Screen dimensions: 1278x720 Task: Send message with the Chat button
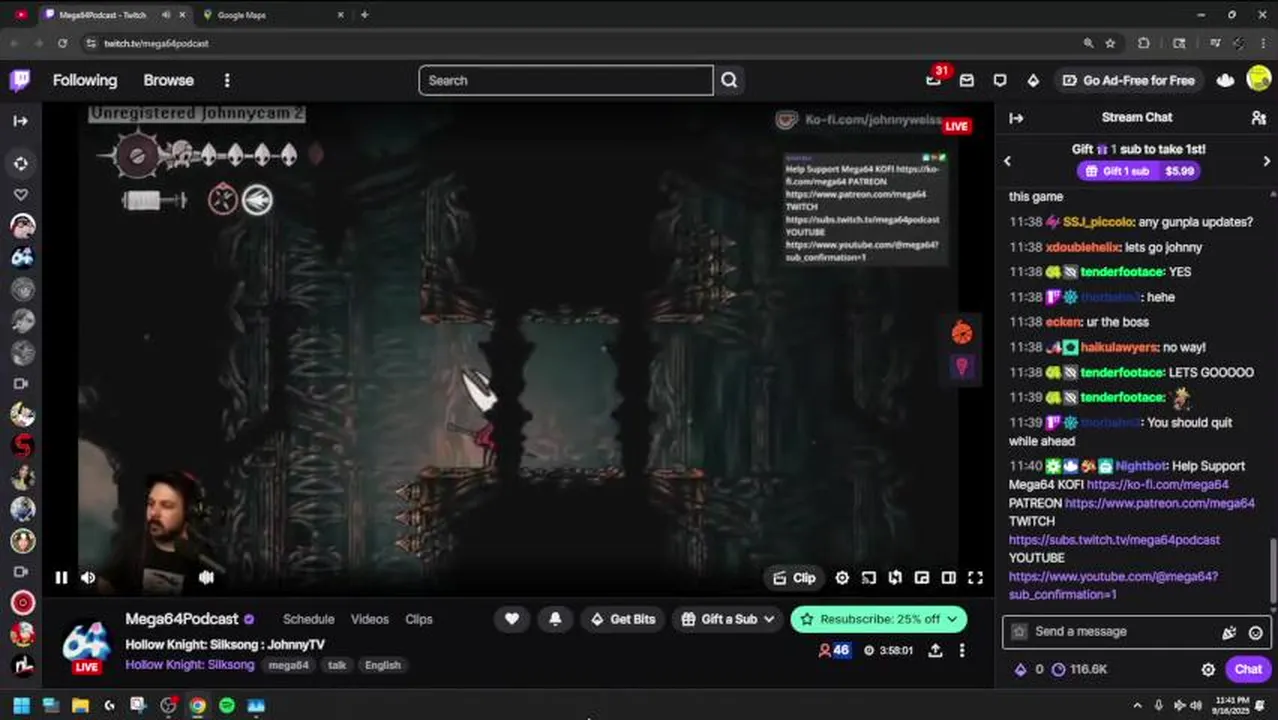tap(1248, 670)
